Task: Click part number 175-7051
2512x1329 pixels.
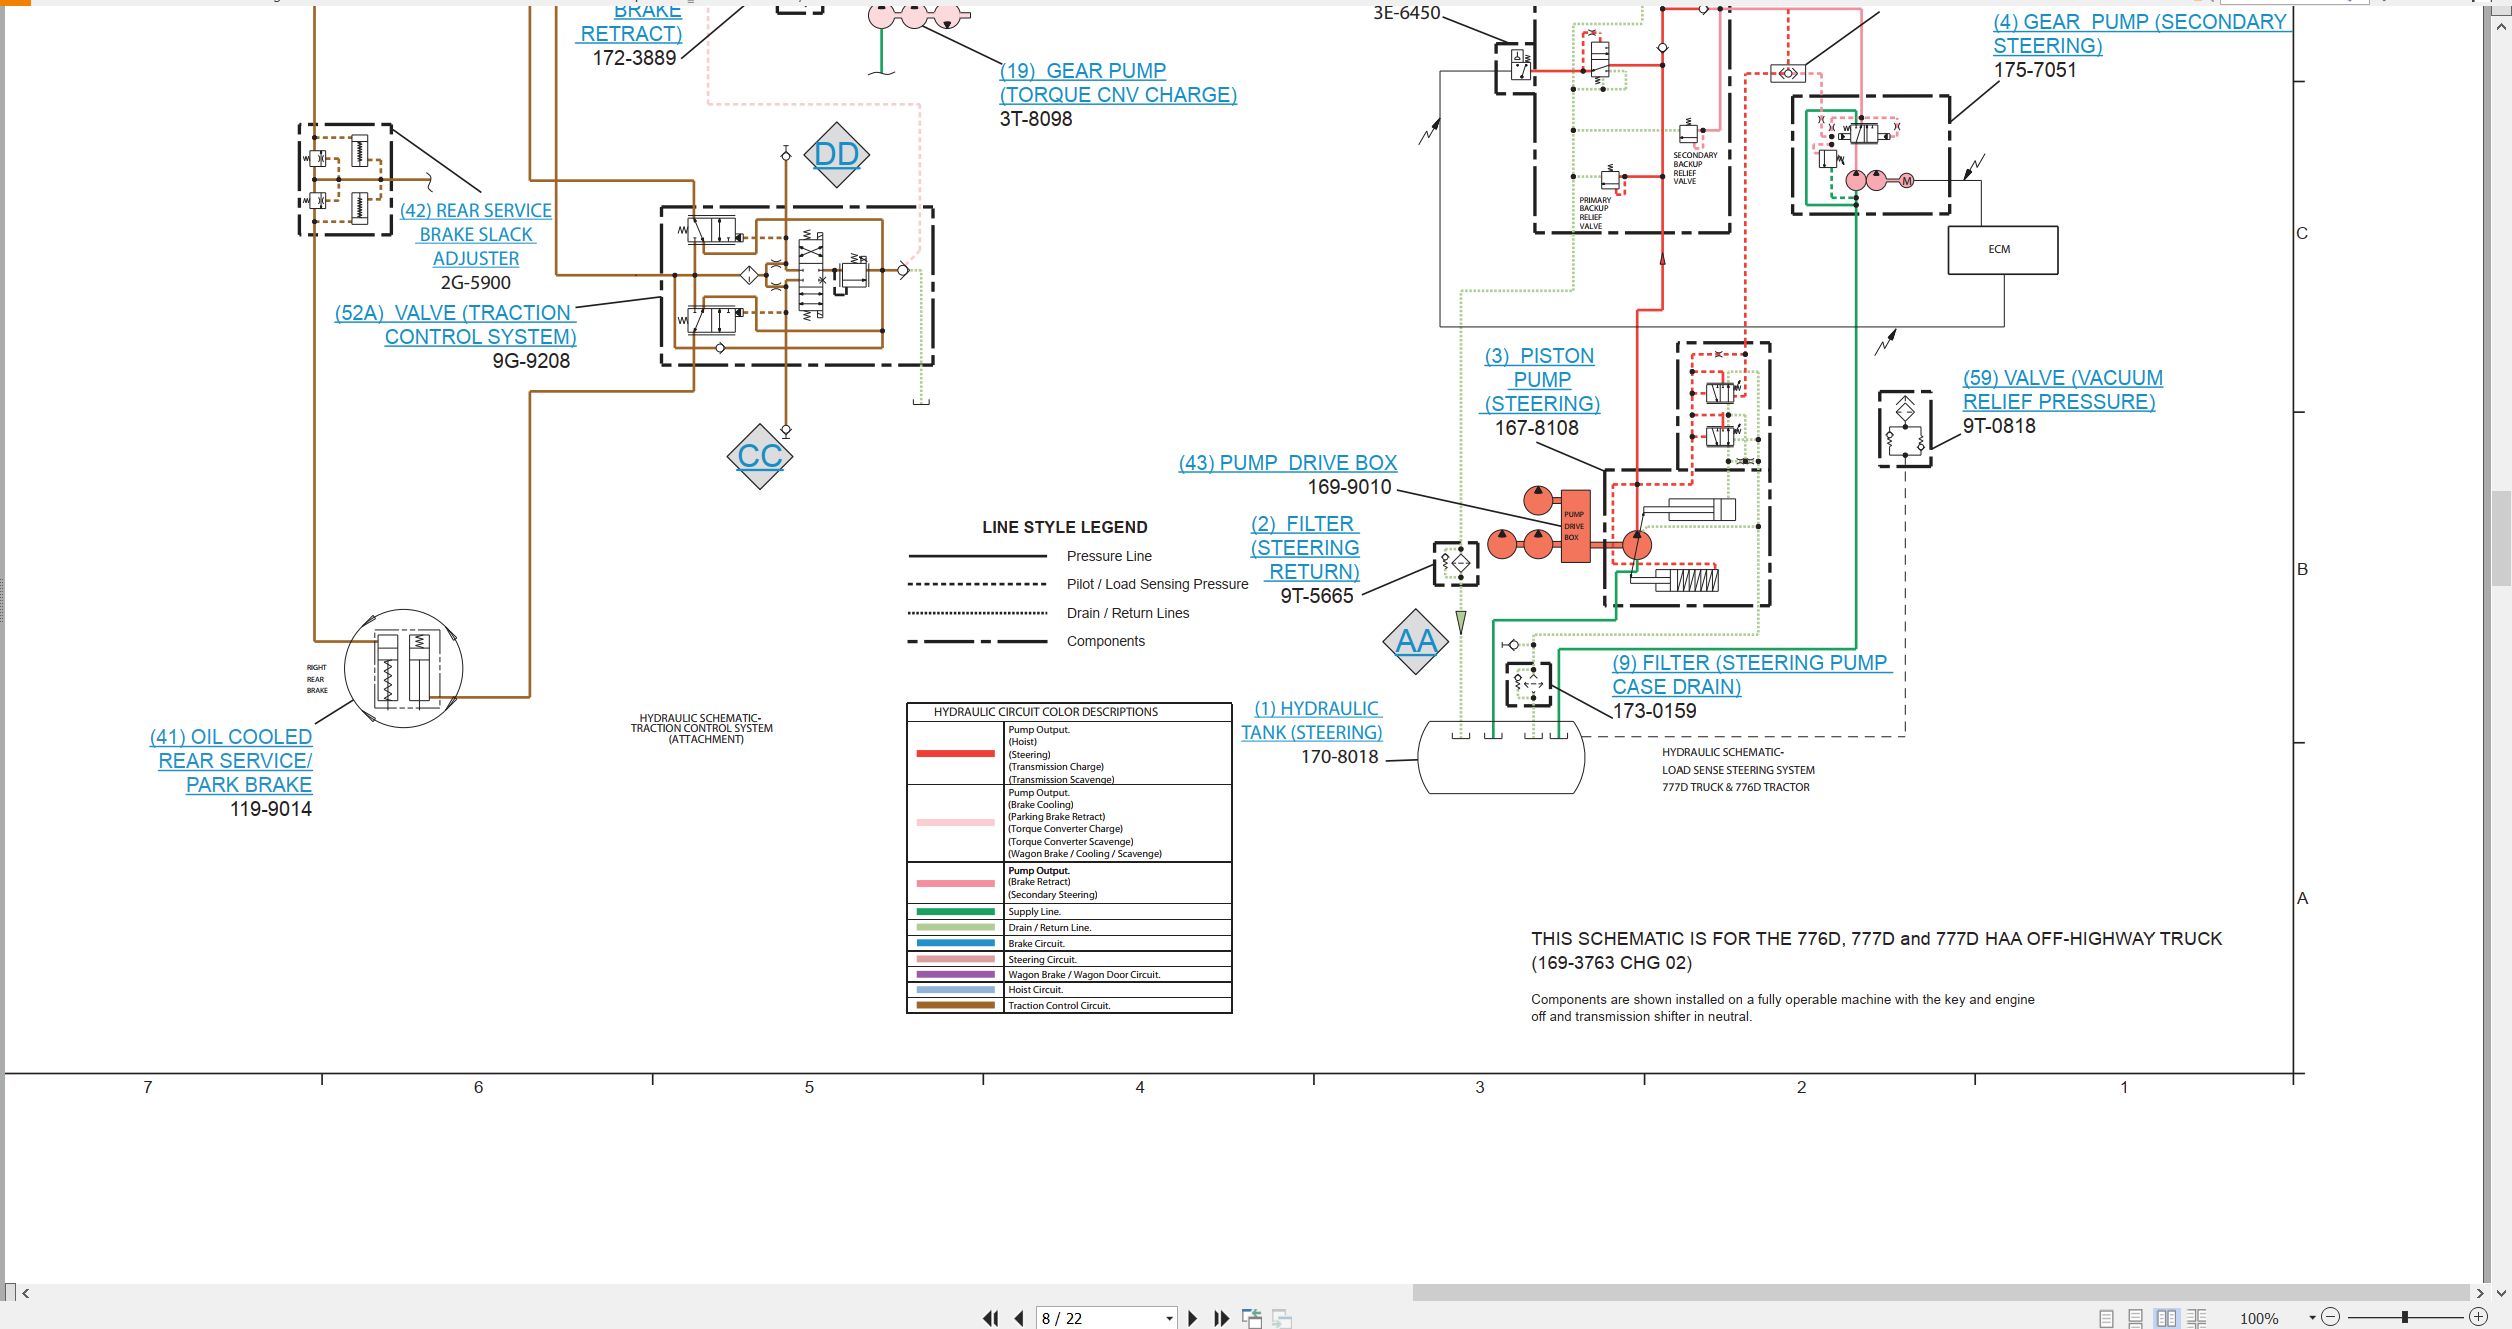Action: [x=2035, y=70]
